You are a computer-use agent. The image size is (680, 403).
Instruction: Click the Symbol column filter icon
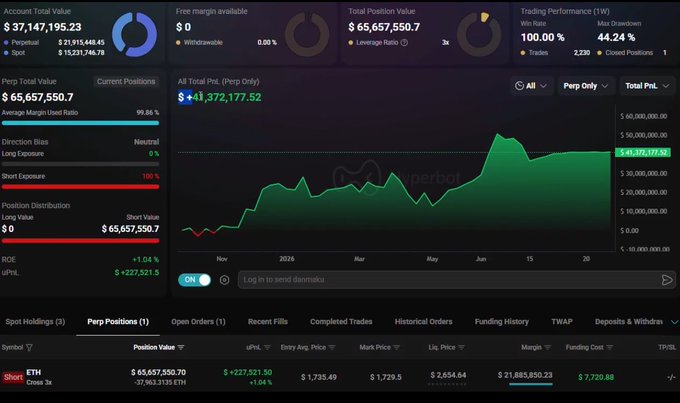point(29,347)
